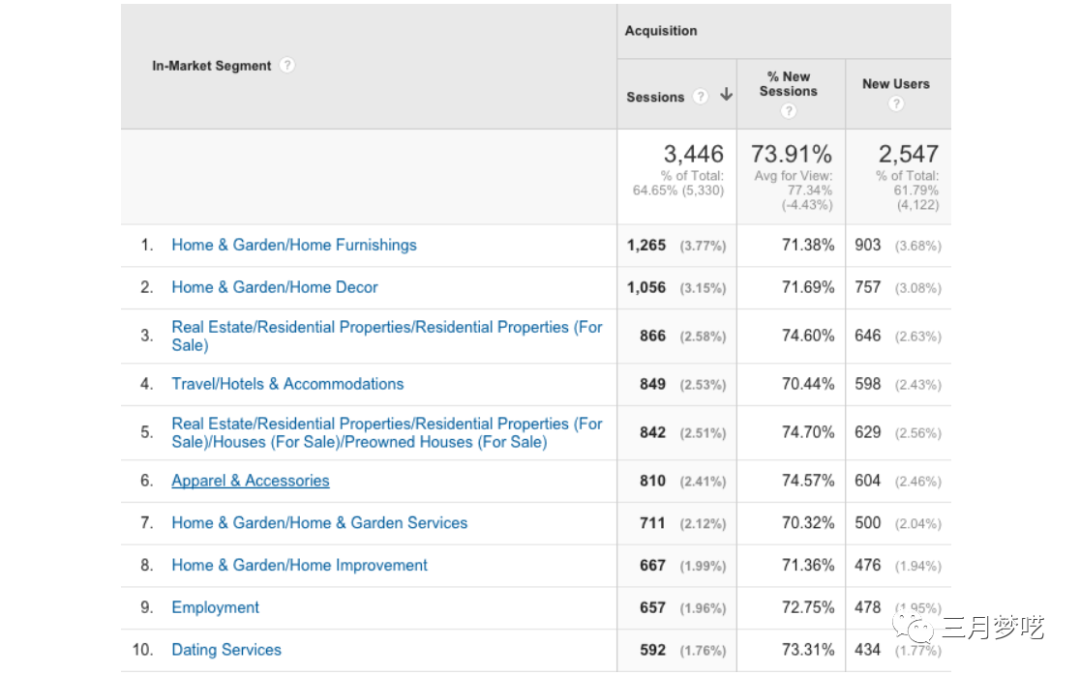The image size is (1080, 675).
Task: Click the Dating Services segment link
Action: click(226, 650)
